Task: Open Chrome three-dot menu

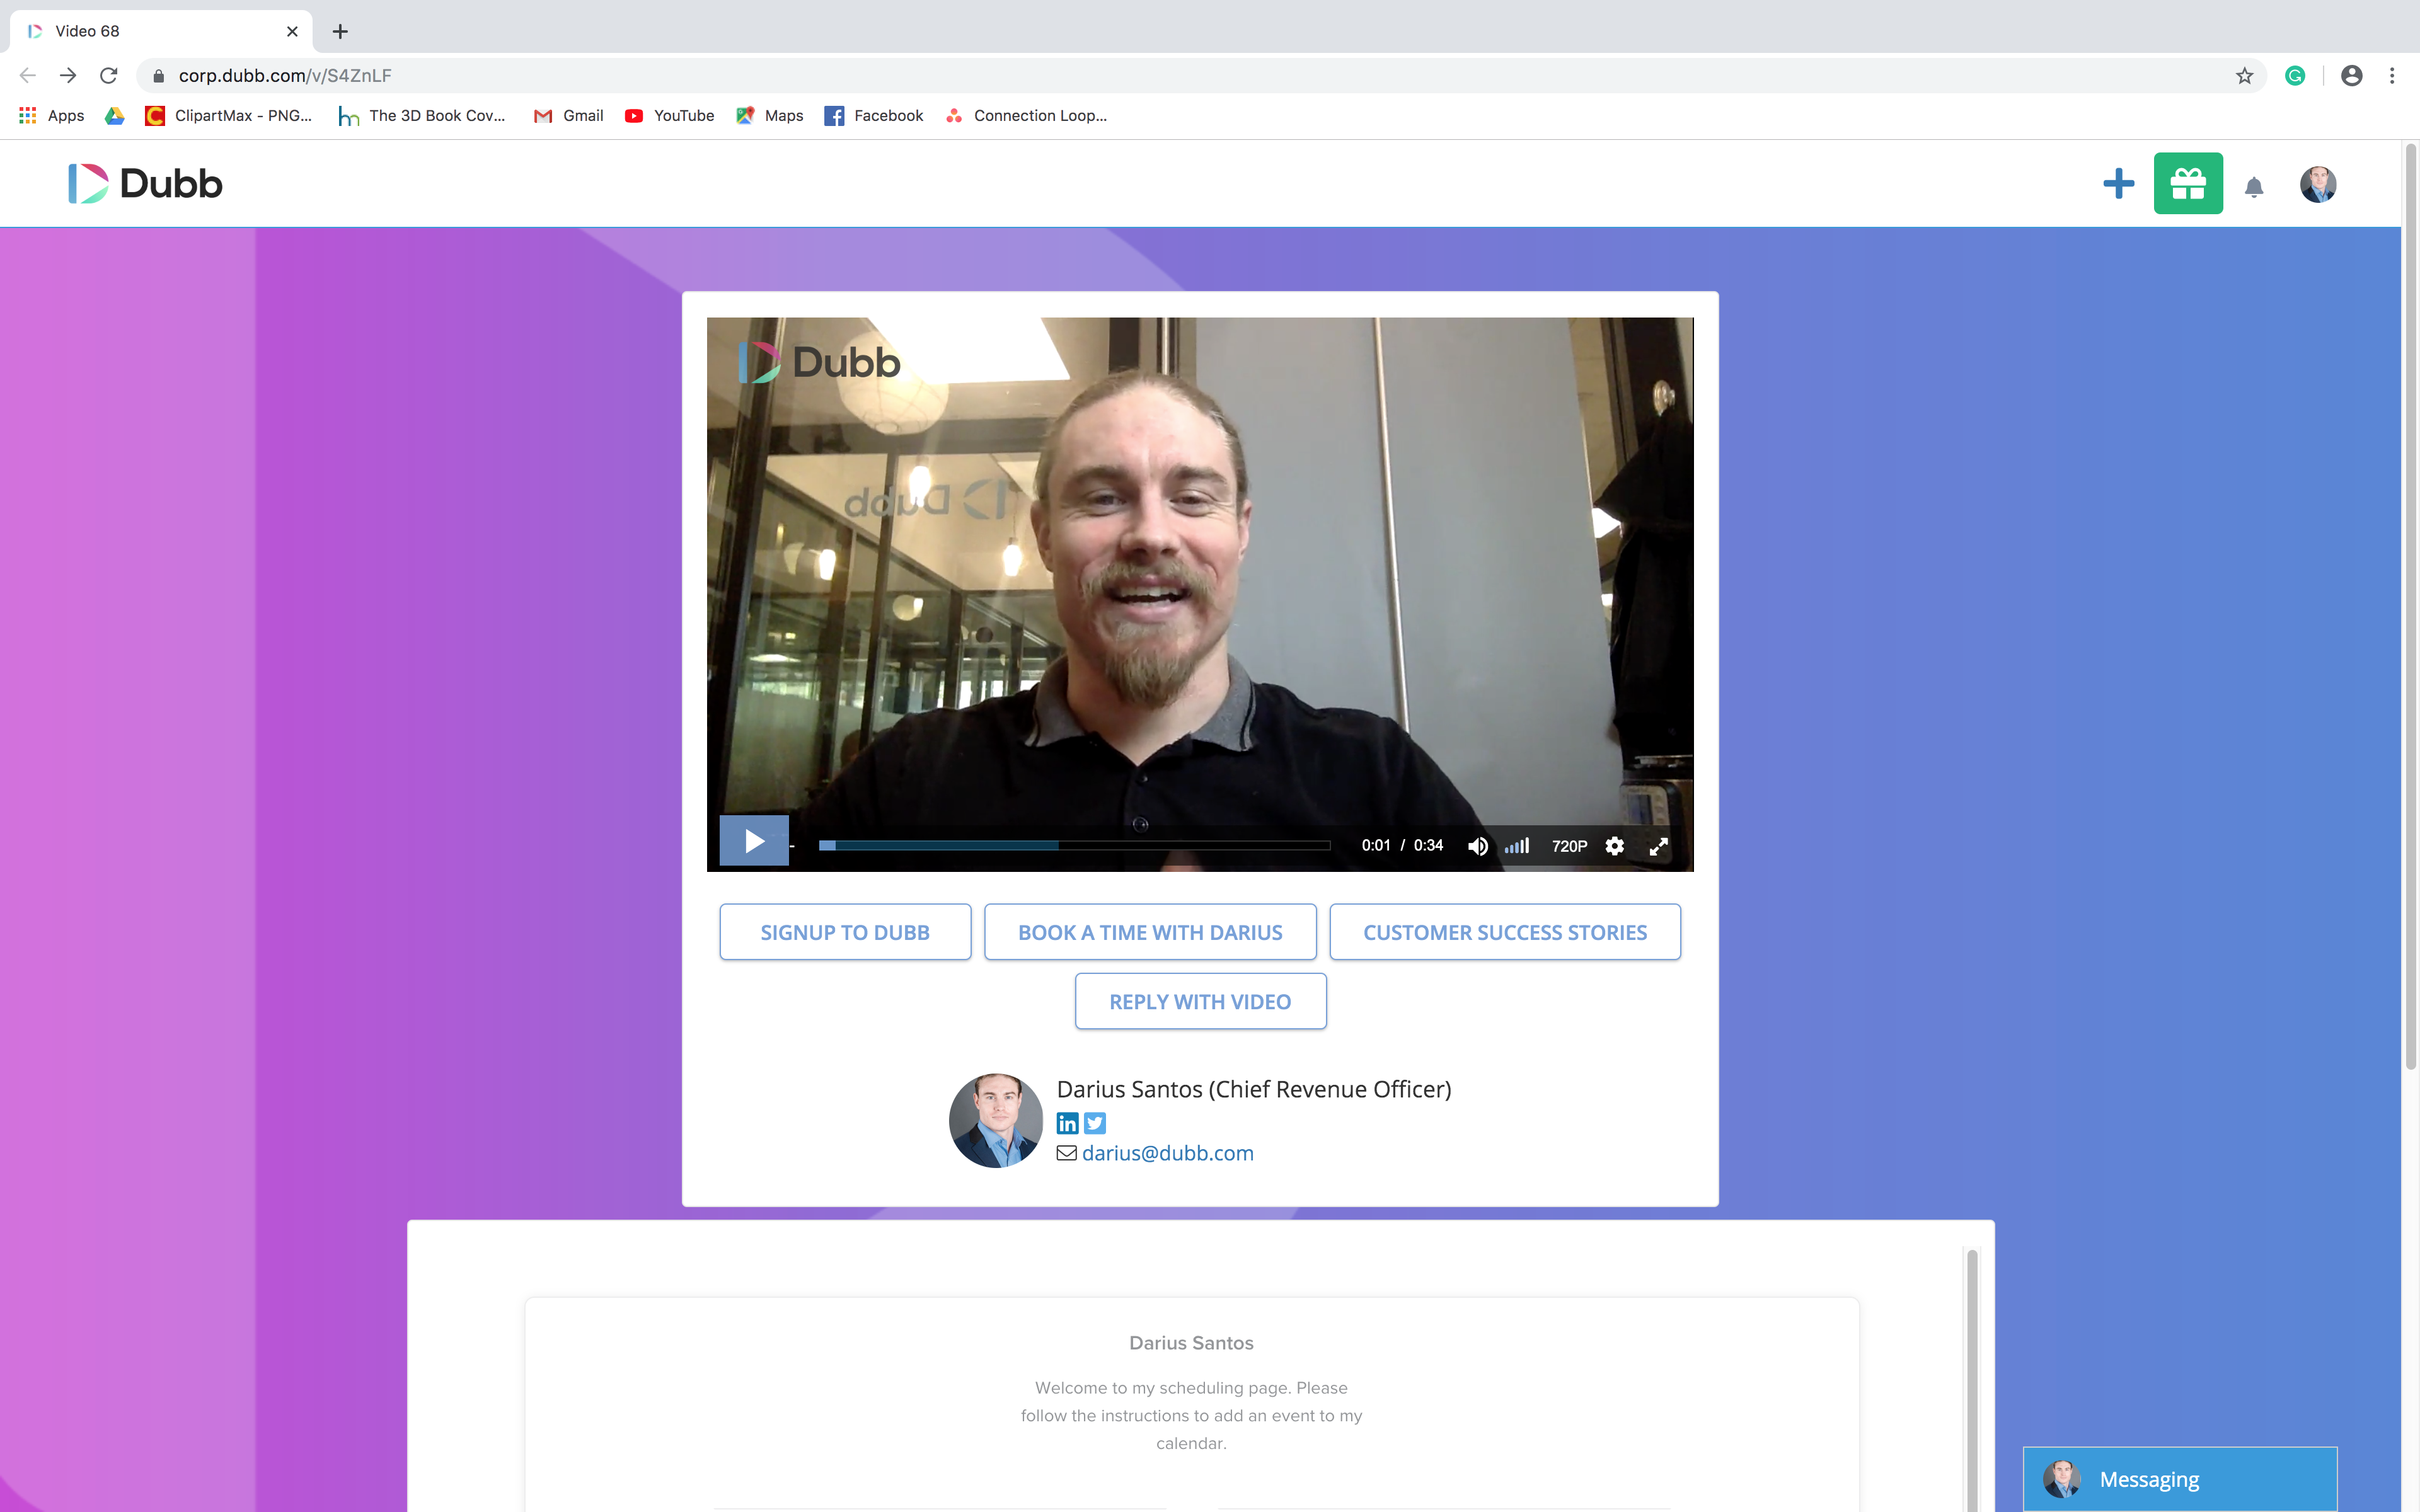Action: (2392, 75)
